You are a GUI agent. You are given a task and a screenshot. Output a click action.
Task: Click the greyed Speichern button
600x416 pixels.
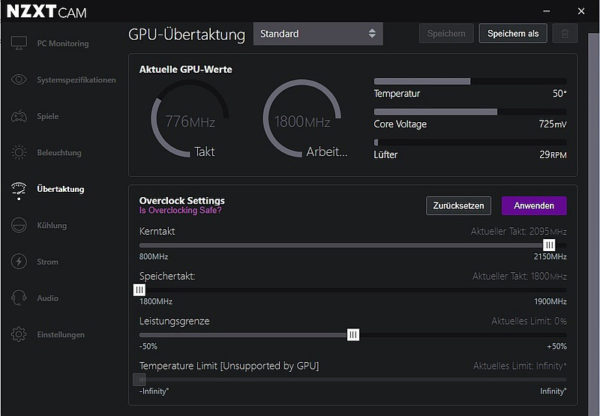click(x=446, y=34)
